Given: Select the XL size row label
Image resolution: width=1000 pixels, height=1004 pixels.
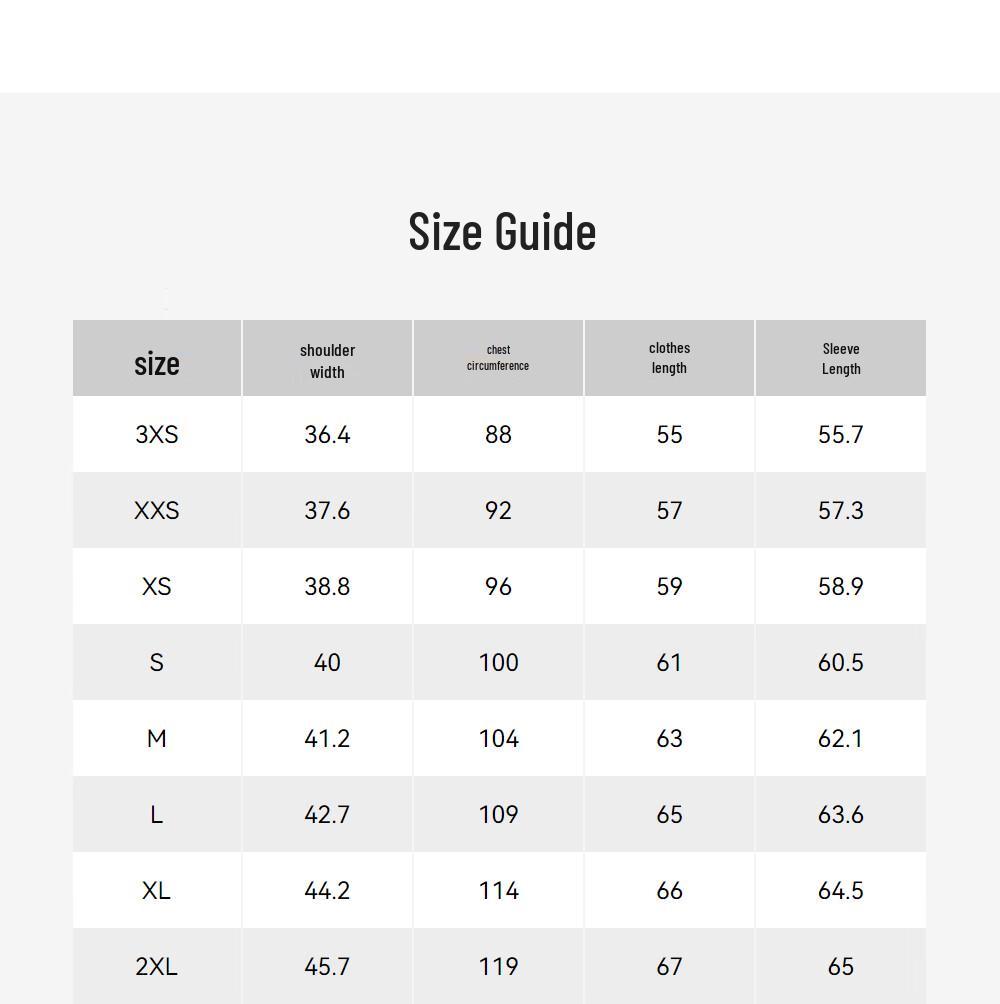Looking at the screenshot, I should [157, 890].
